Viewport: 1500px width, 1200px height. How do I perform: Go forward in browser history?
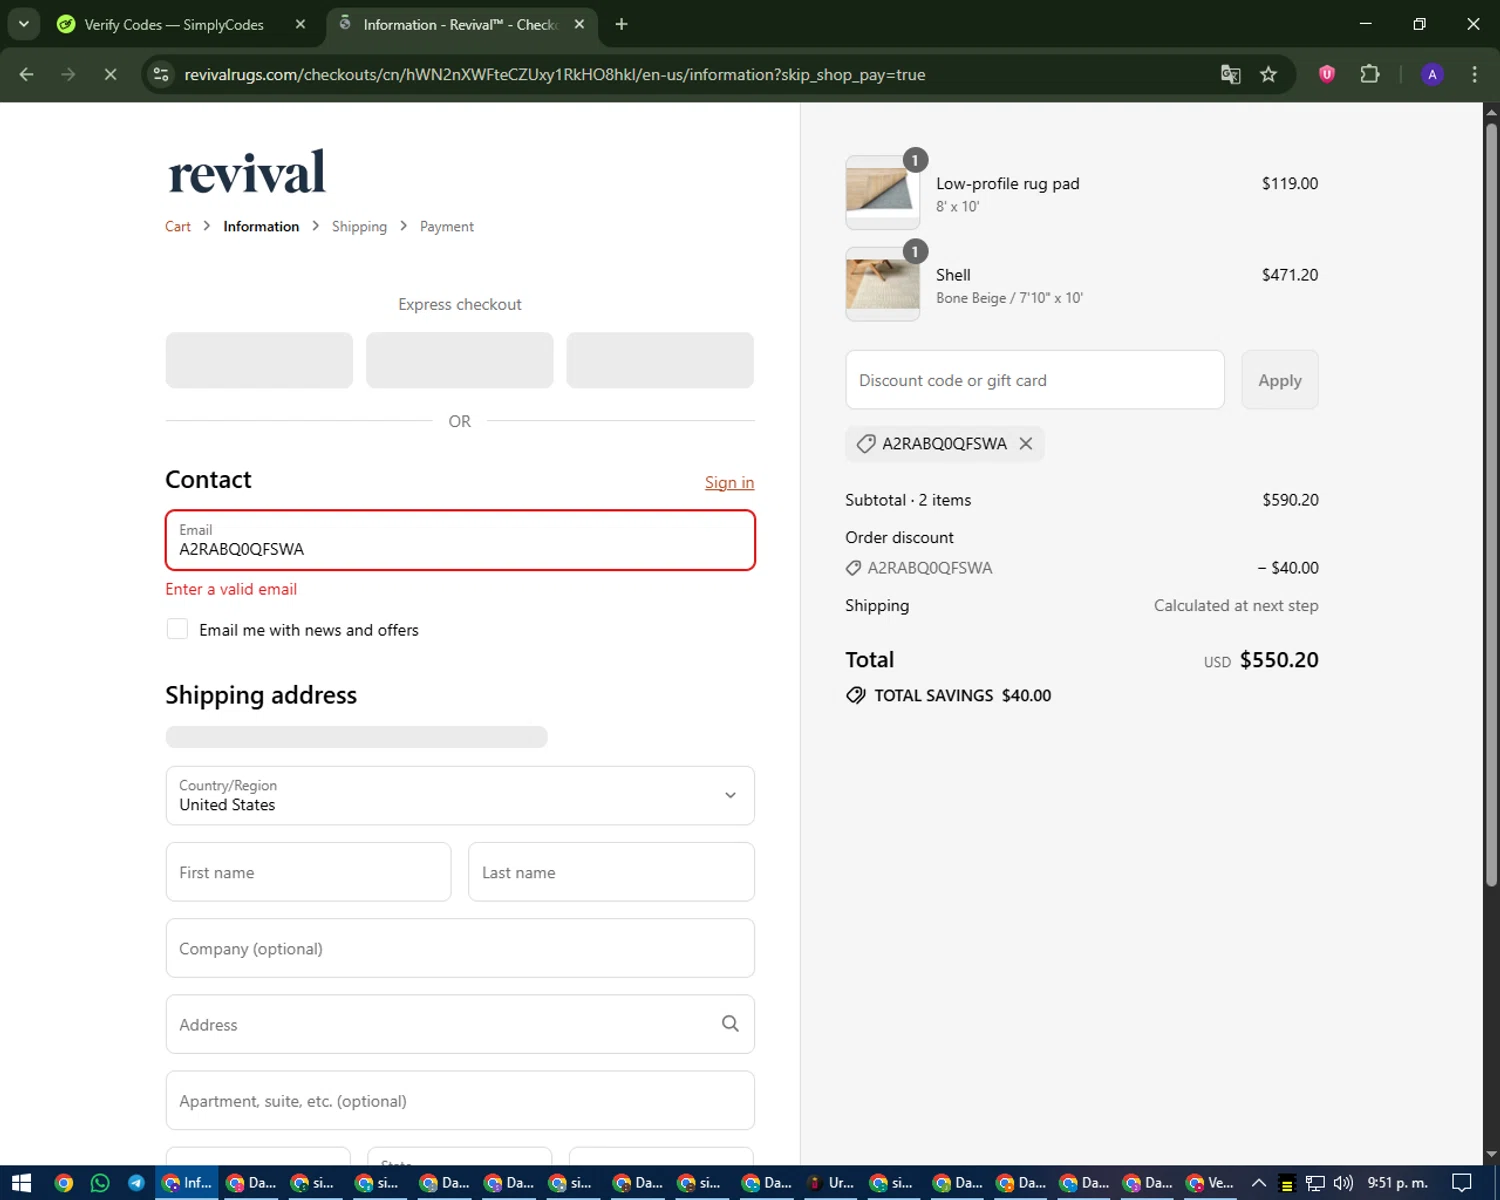[68, 74]
